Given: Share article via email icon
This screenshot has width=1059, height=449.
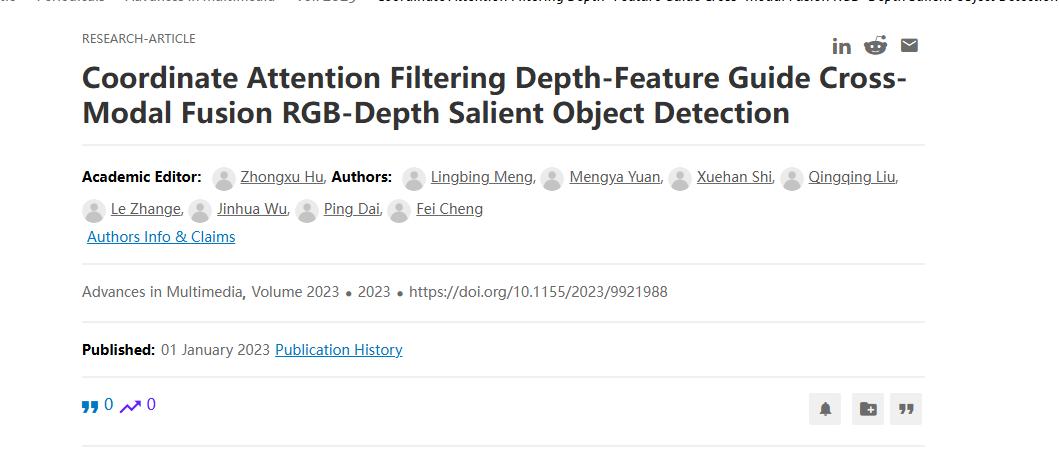Looking at the screenshot, I should (909, 45).
